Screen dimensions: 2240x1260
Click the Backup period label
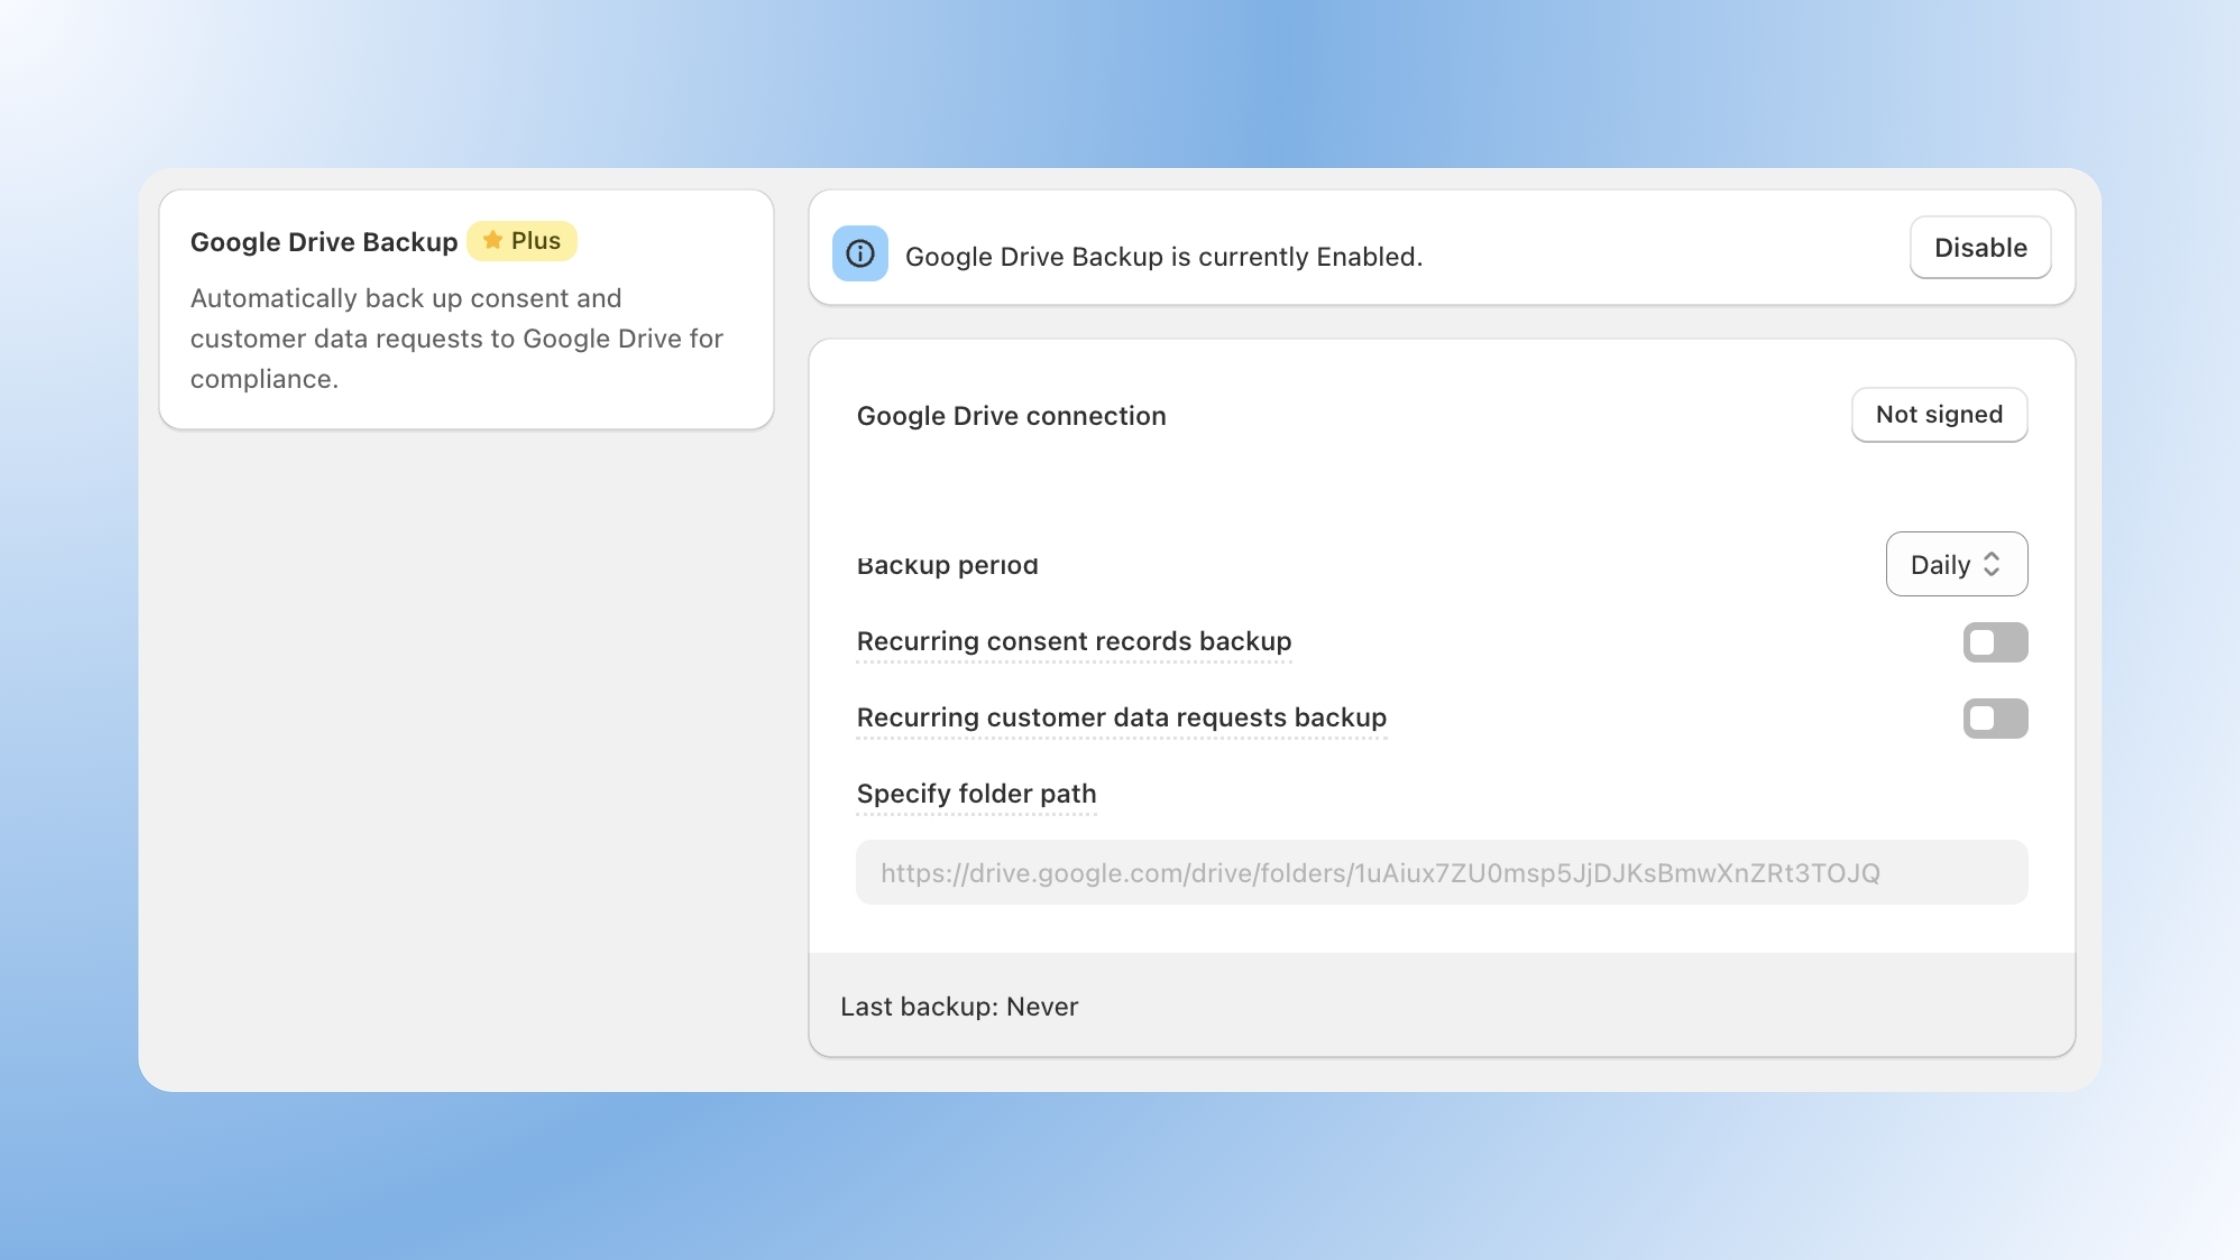pyautogui.click(x=946, y=564)
